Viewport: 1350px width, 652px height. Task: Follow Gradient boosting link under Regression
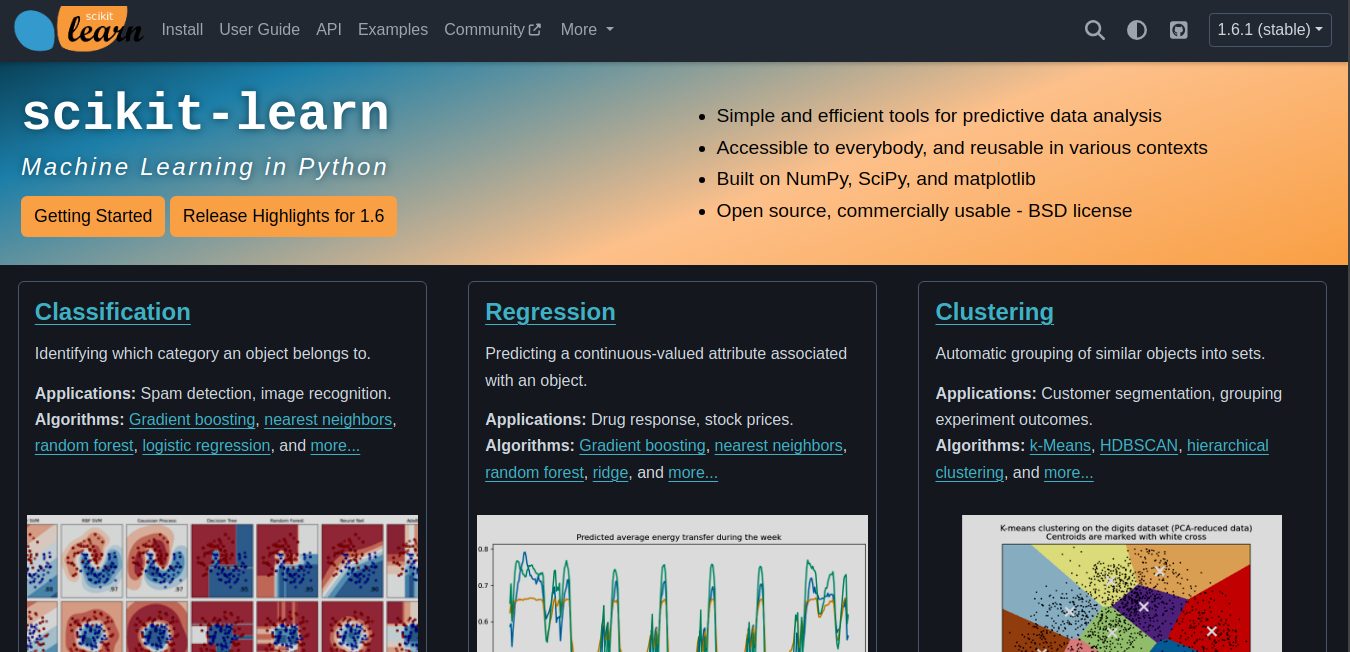643,445
